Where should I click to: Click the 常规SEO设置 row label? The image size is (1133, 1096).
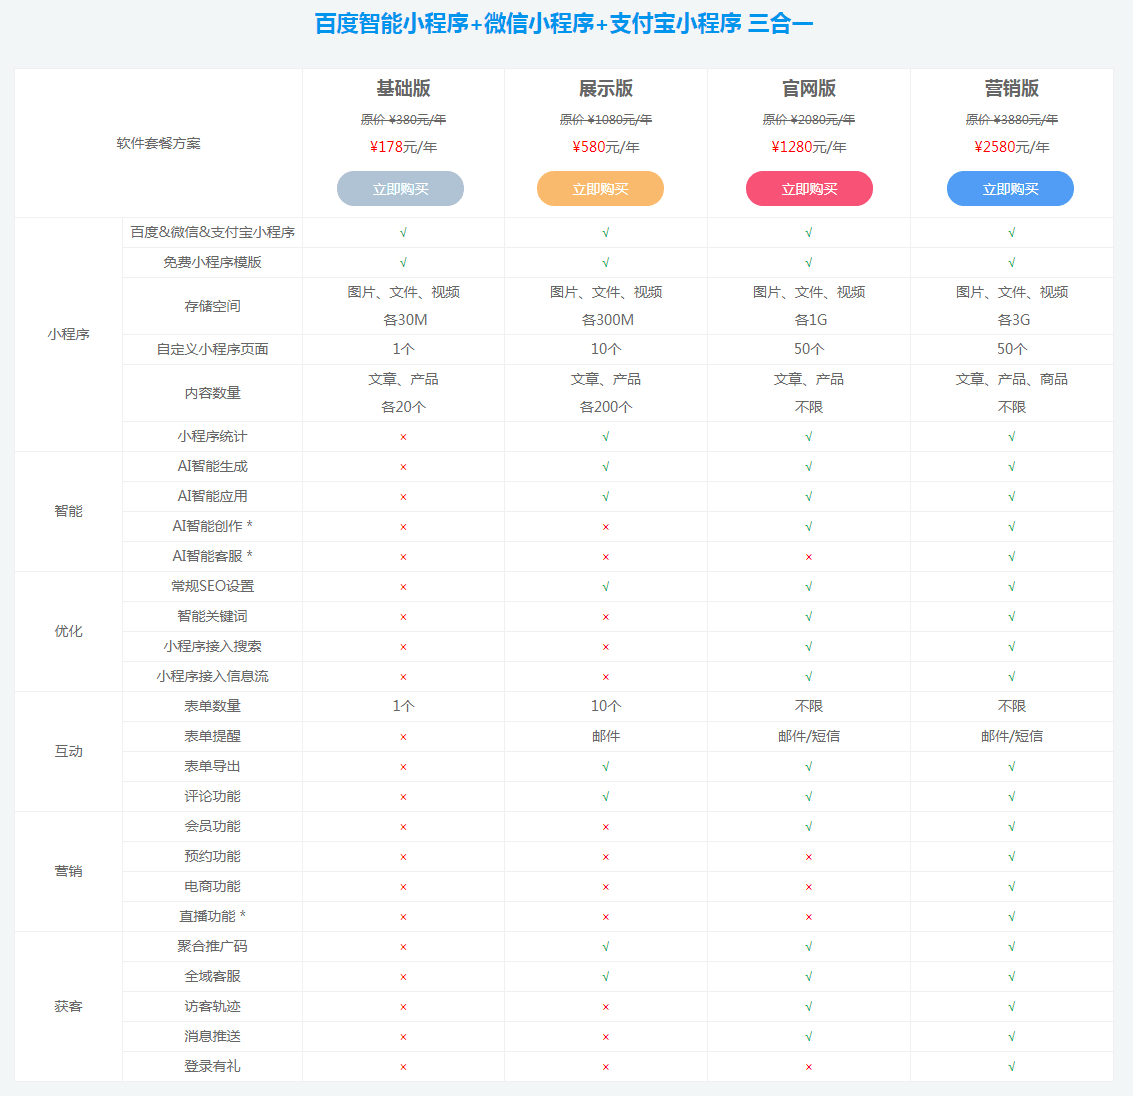click(x=212, y=586)
